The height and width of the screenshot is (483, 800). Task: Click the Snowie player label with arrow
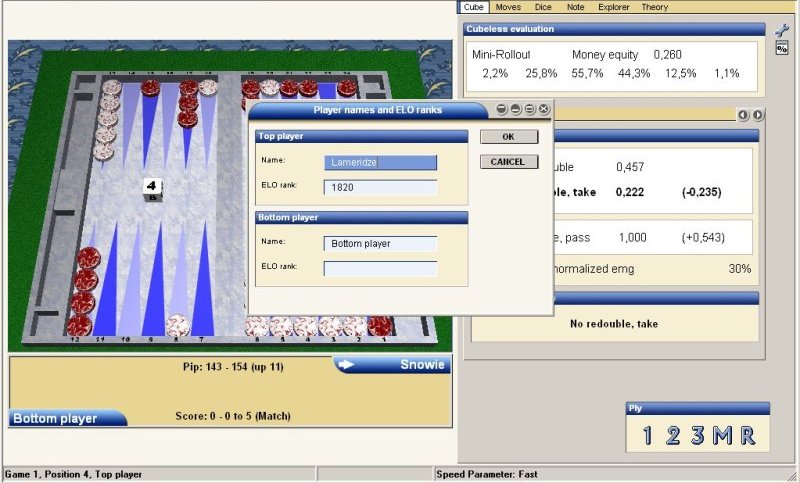coord(393,365)
